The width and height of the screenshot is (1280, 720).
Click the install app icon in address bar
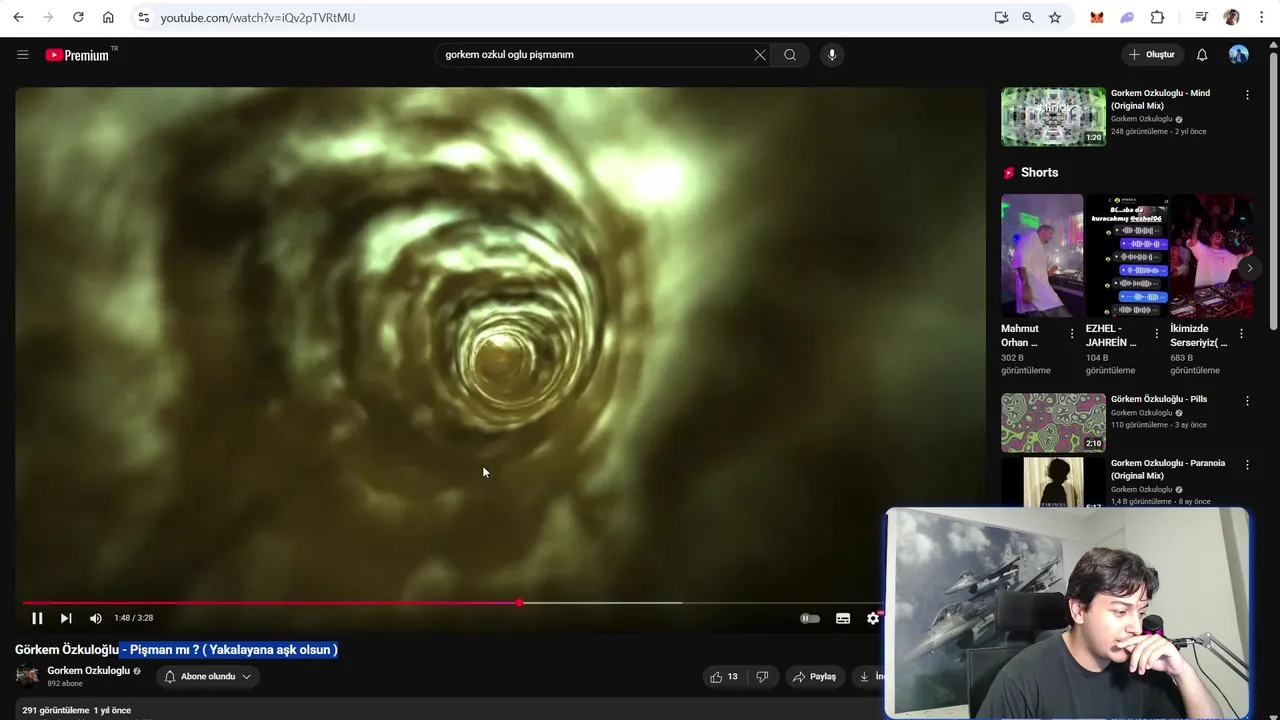coord(1001,17)
